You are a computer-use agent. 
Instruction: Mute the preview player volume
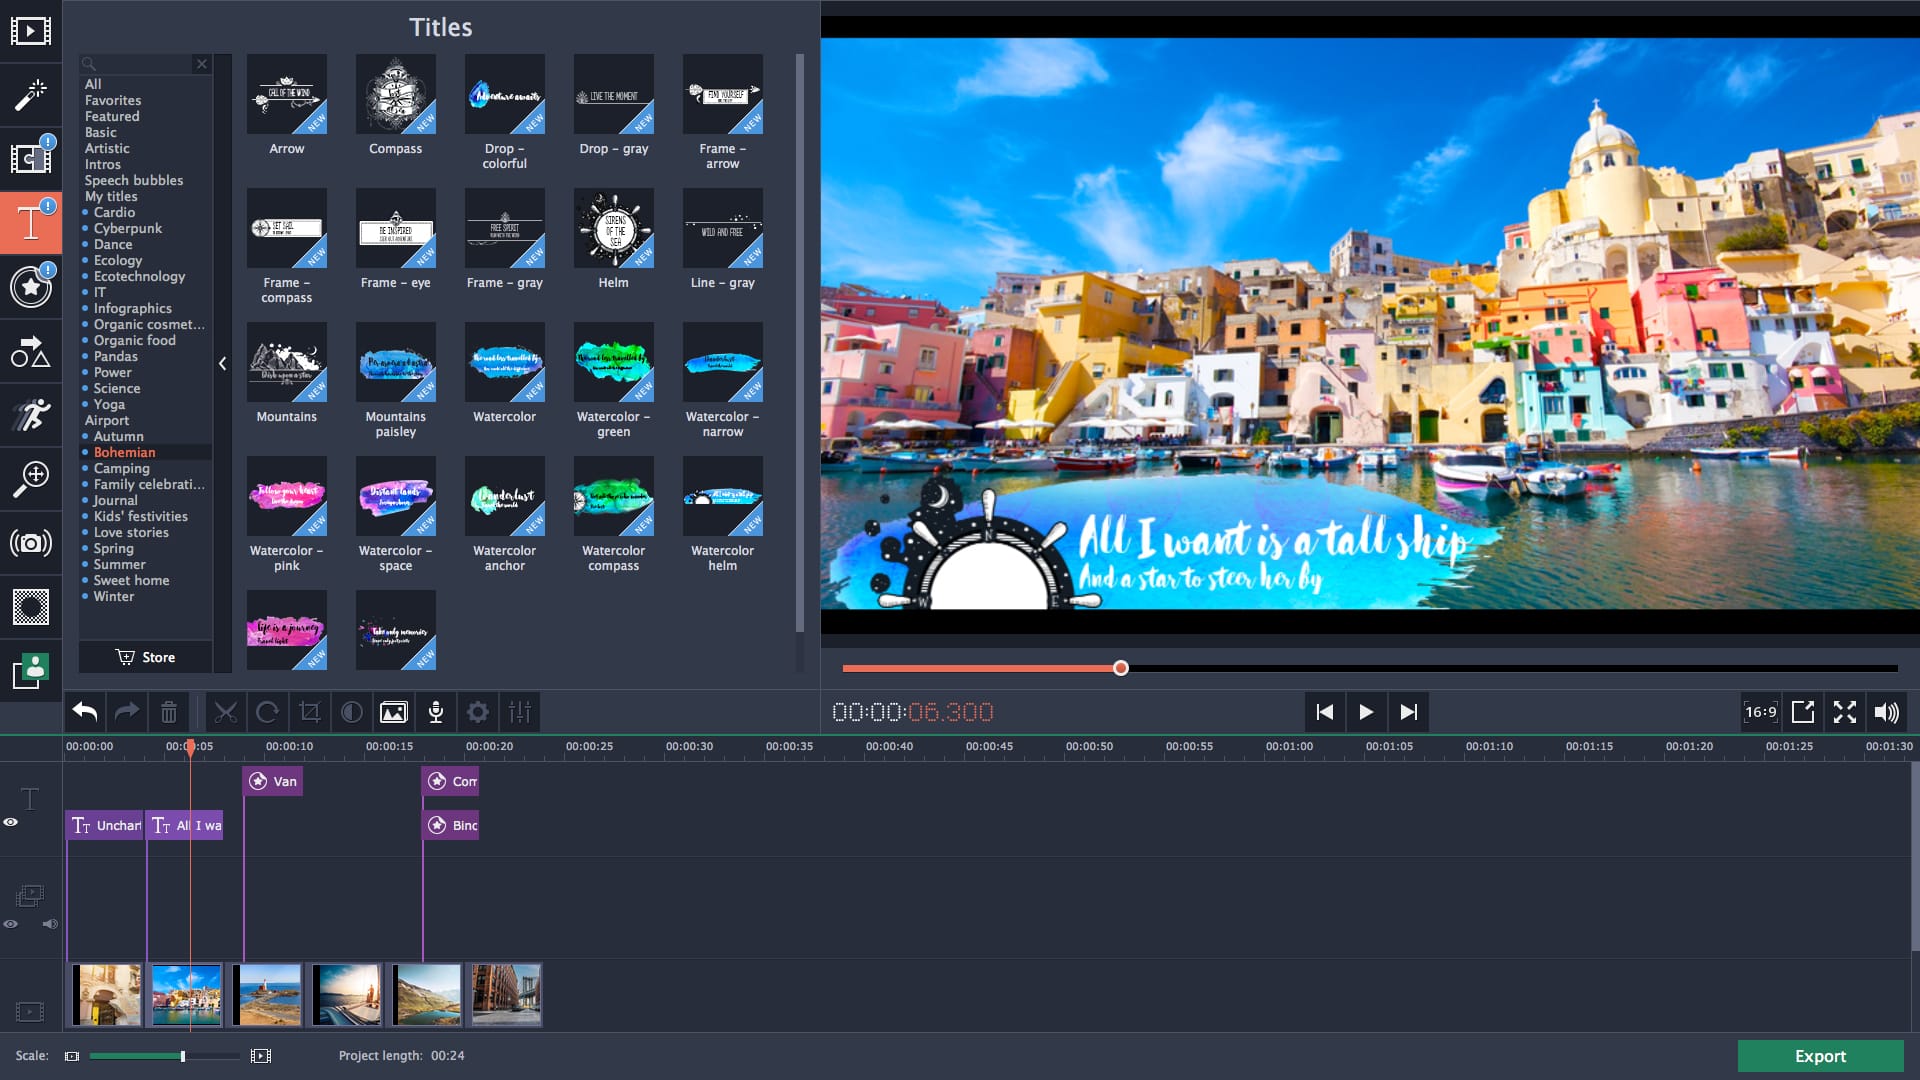(1888, 712)
